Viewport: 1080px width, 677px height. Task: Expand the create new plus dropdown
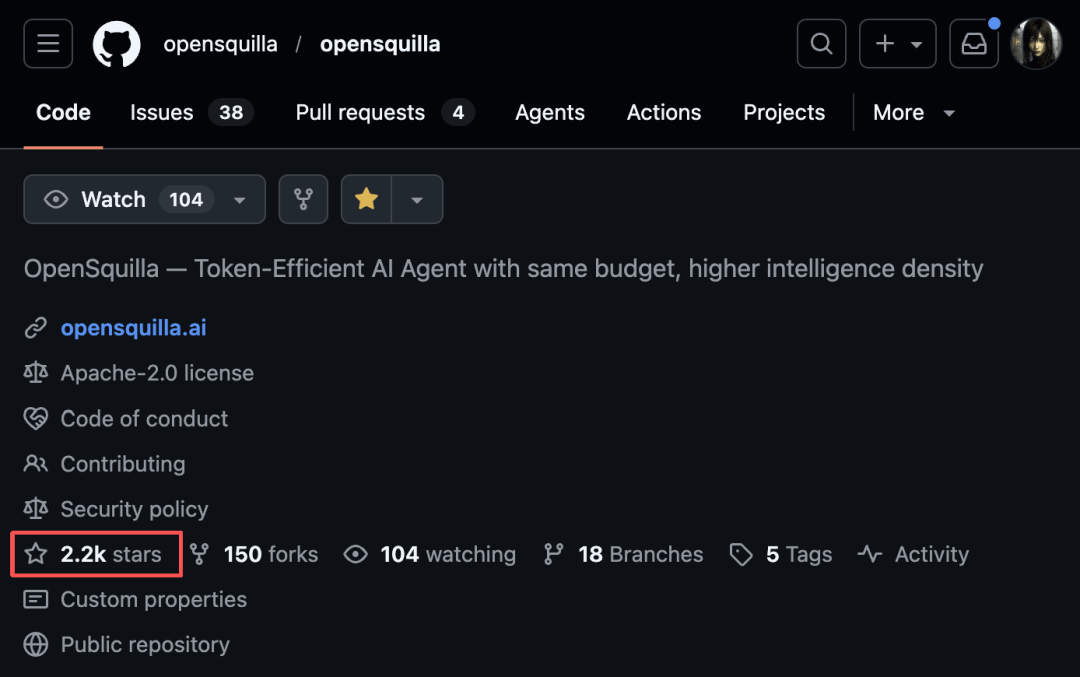[x=897, y=44]
